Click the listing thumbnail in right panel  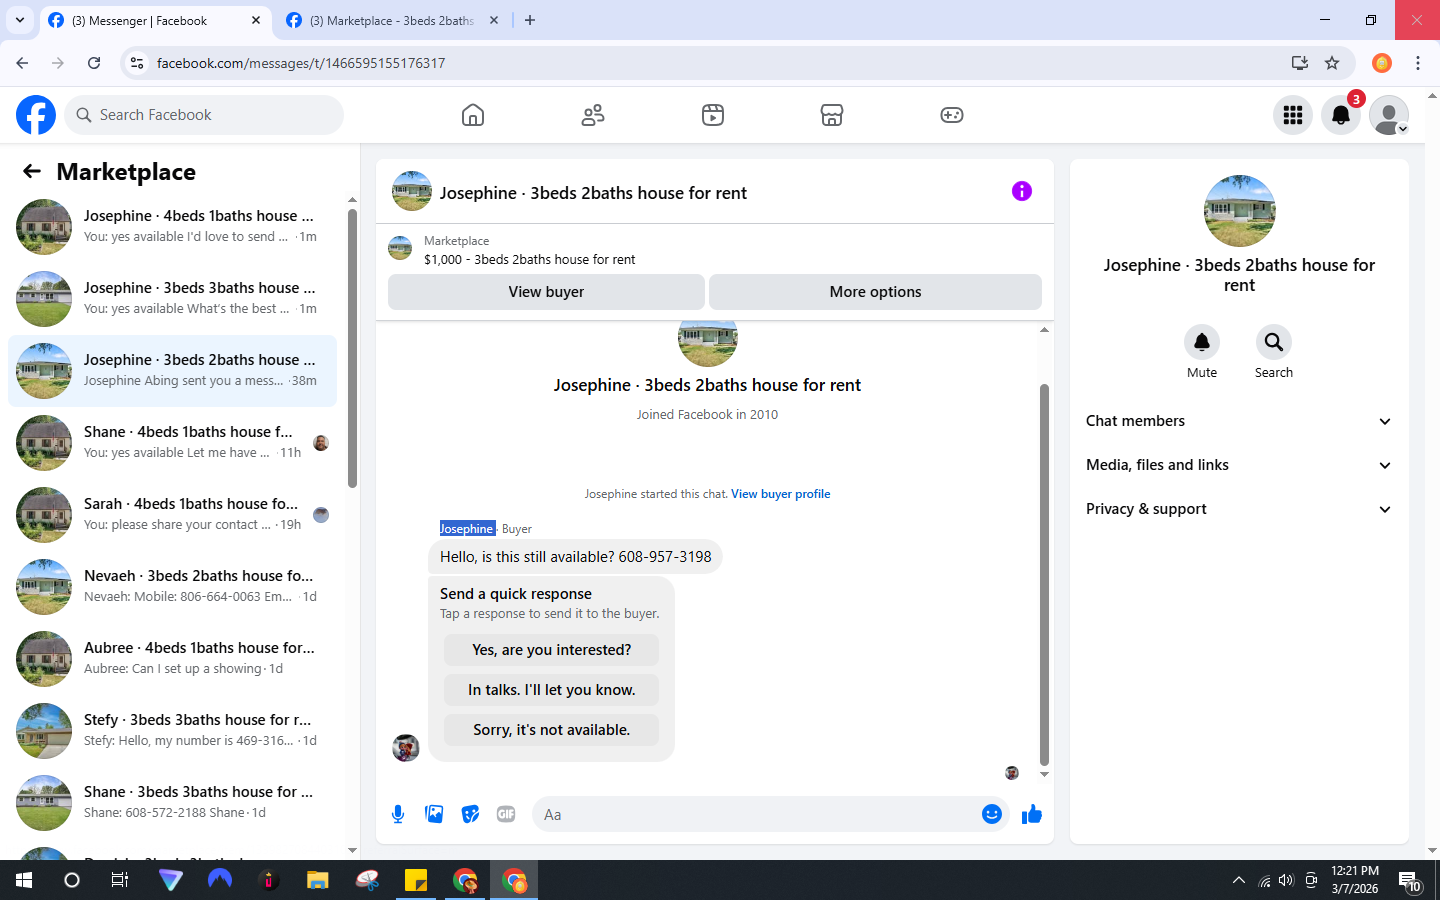click(x=1240, y=211)
